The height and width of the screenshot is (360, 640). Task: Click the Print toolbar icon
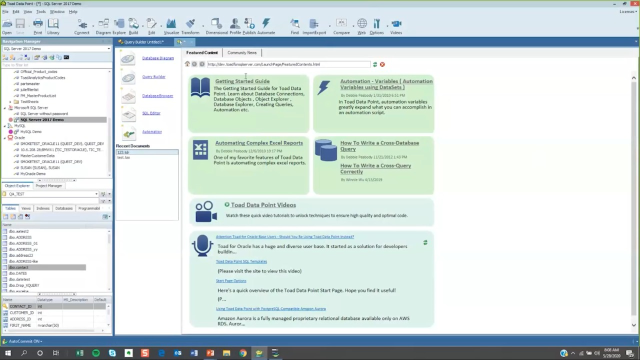coord(38,26)
